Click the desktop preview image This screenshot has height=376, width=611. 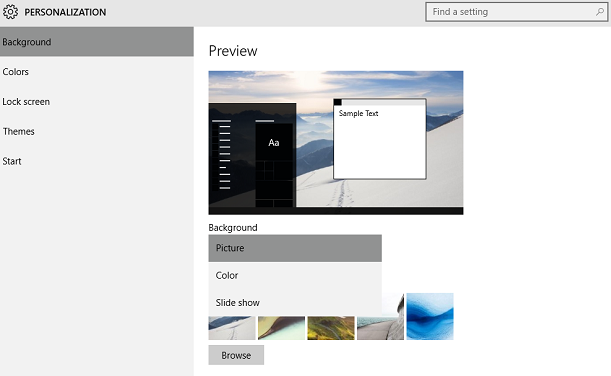336,143
